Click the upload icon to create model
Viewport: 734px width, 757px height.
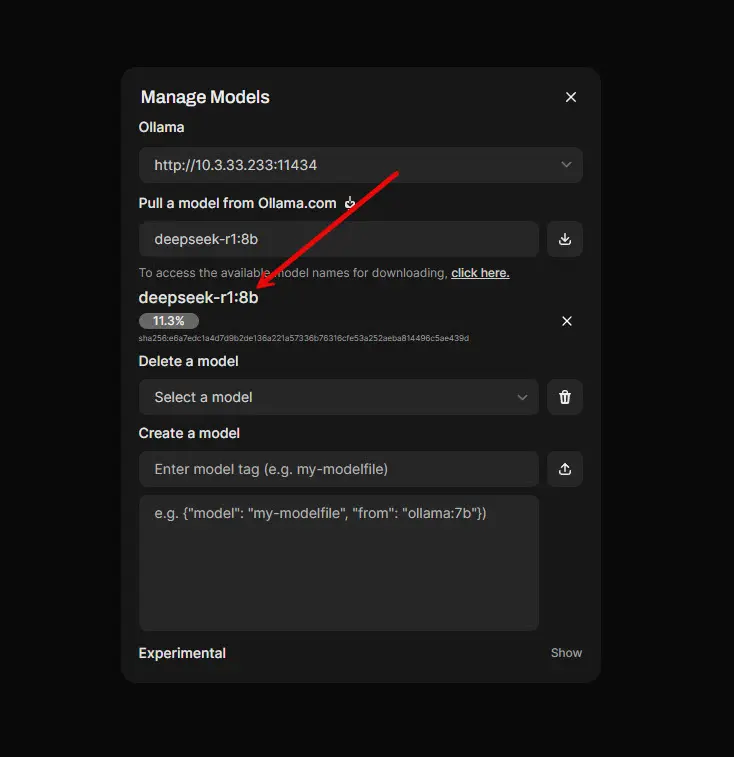(565, 469)
